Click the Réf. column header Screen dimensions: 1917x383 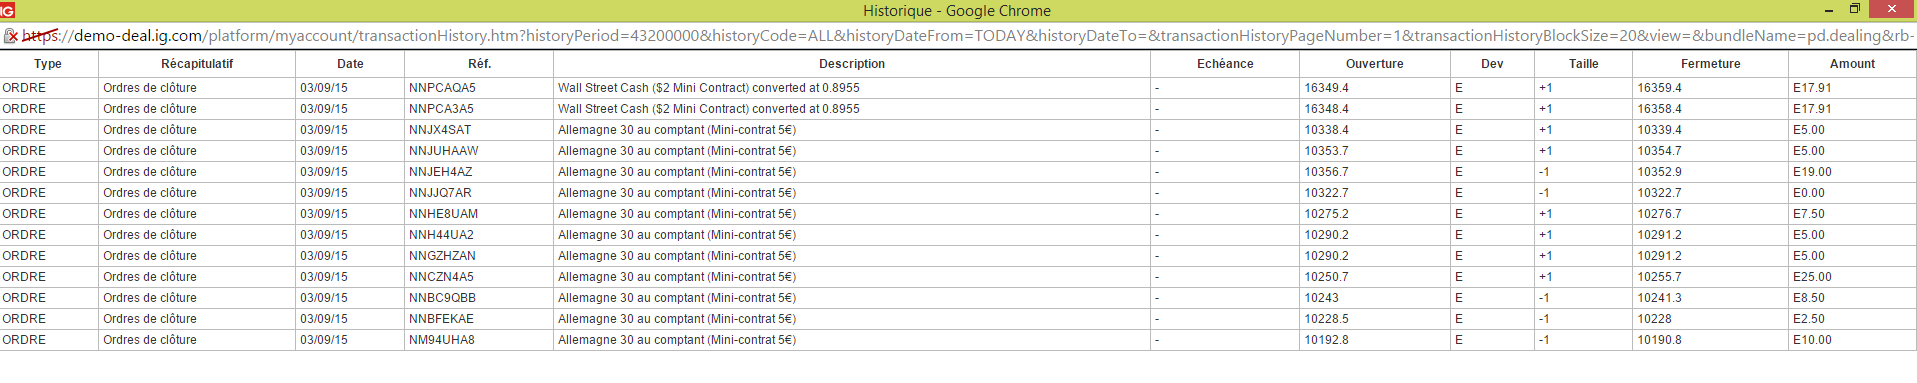(x=479, y=64)
